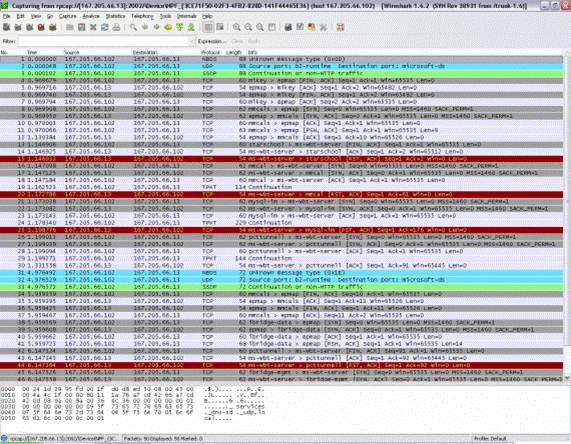Open the Help menu
Image resolution: width=571 pixels, height=444 pixels.
(x=207, y=16)
